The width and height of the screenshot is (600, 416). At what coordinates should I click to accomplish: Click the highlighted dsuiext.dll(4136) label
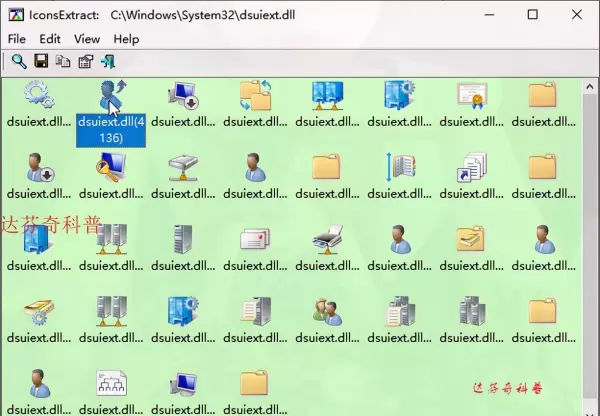pos(111,130)
